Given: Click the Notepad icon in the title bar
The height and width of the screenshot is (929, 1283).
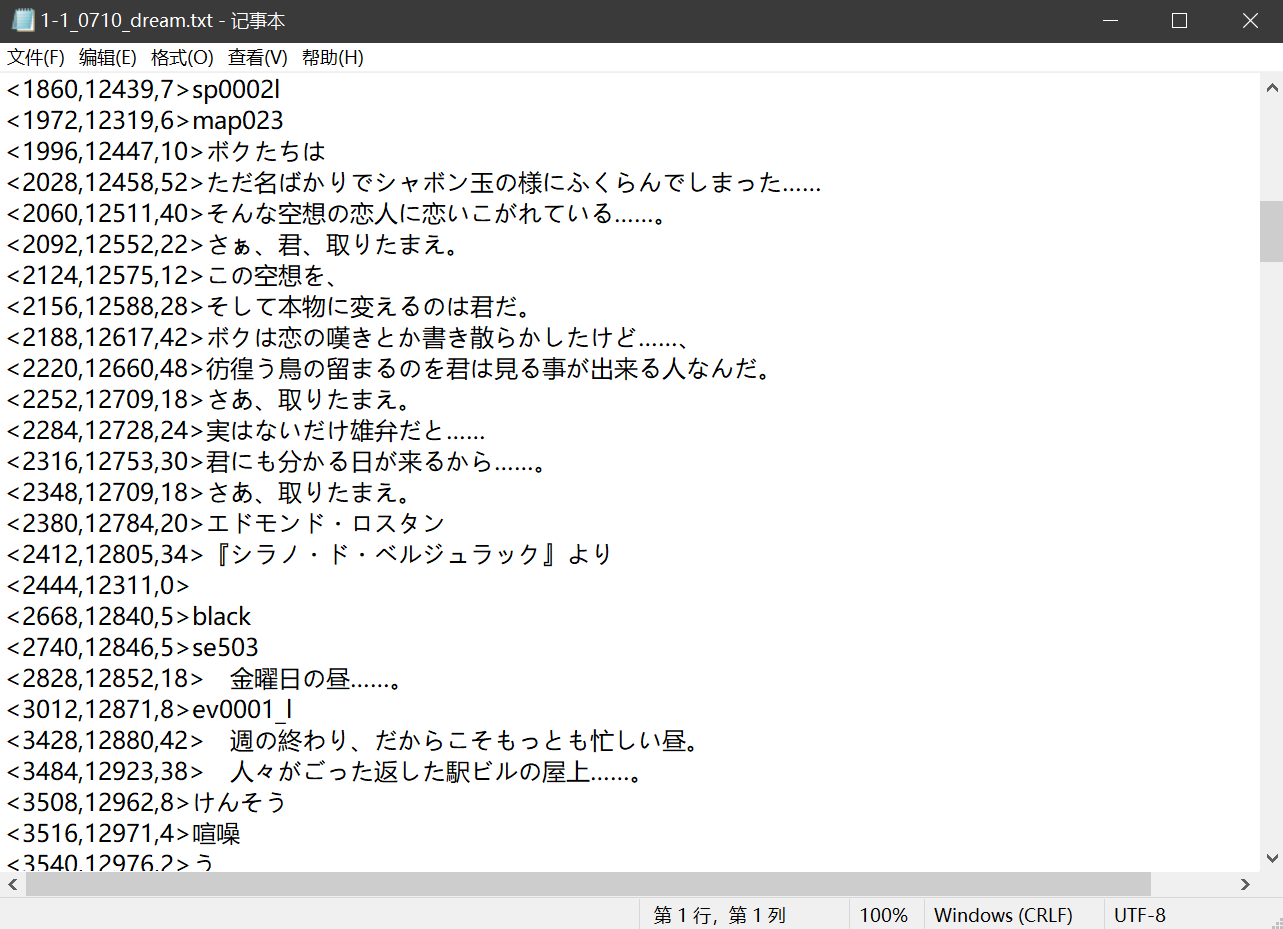Looking at the screenshot, I should (x=22, y=21).
